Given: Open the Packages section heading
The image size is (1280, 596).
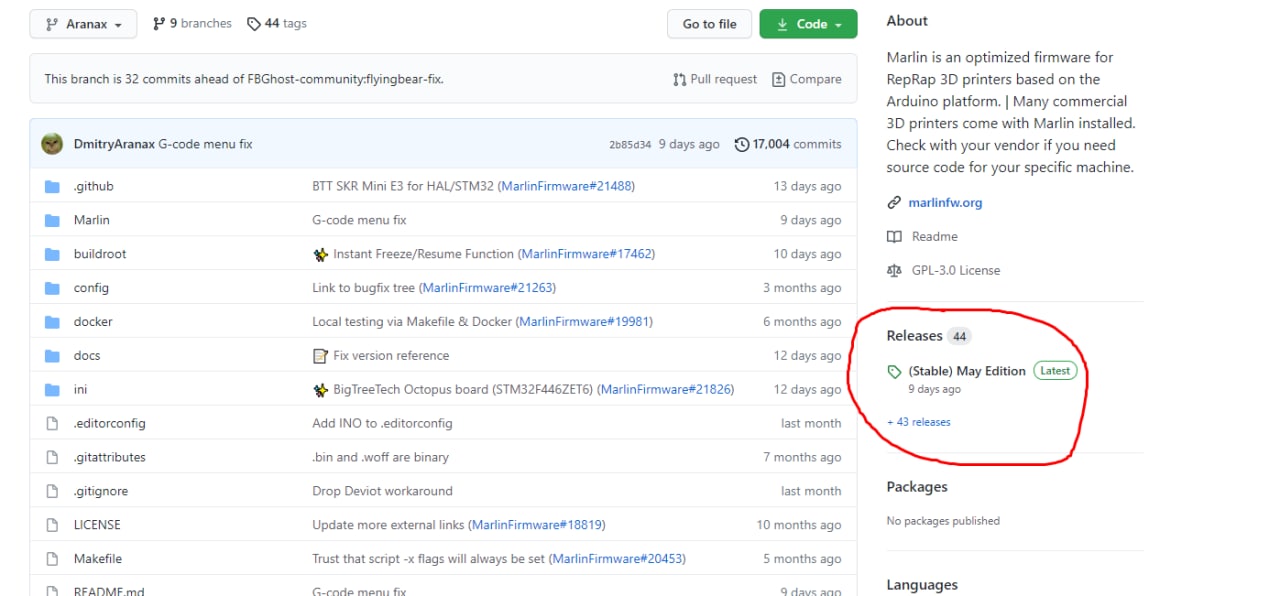Looking at the screenshot, I should tap(917, 487).
